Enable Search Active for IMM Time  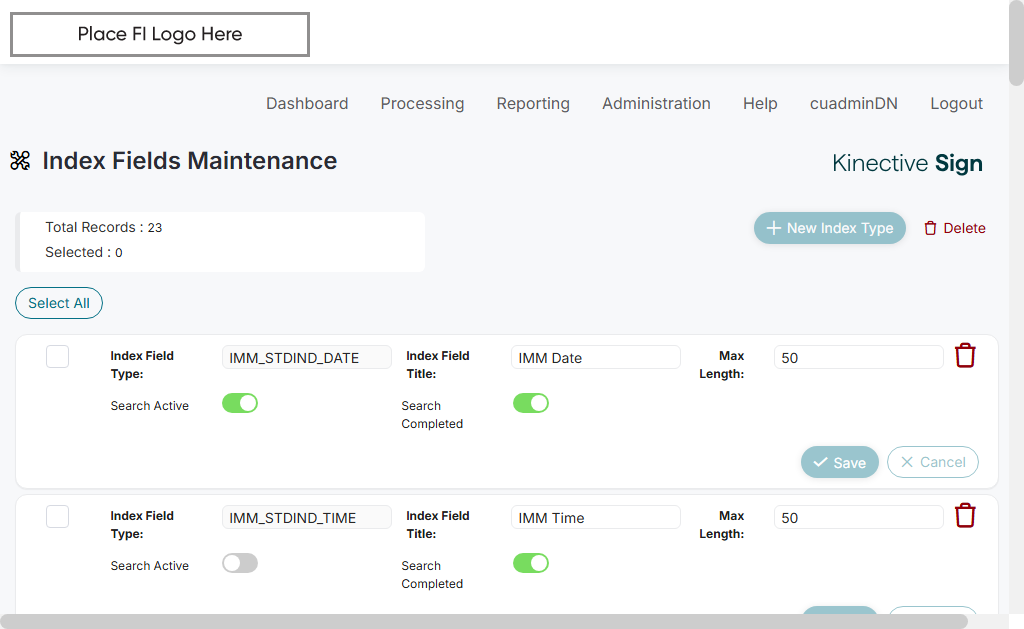pos(240,563)
